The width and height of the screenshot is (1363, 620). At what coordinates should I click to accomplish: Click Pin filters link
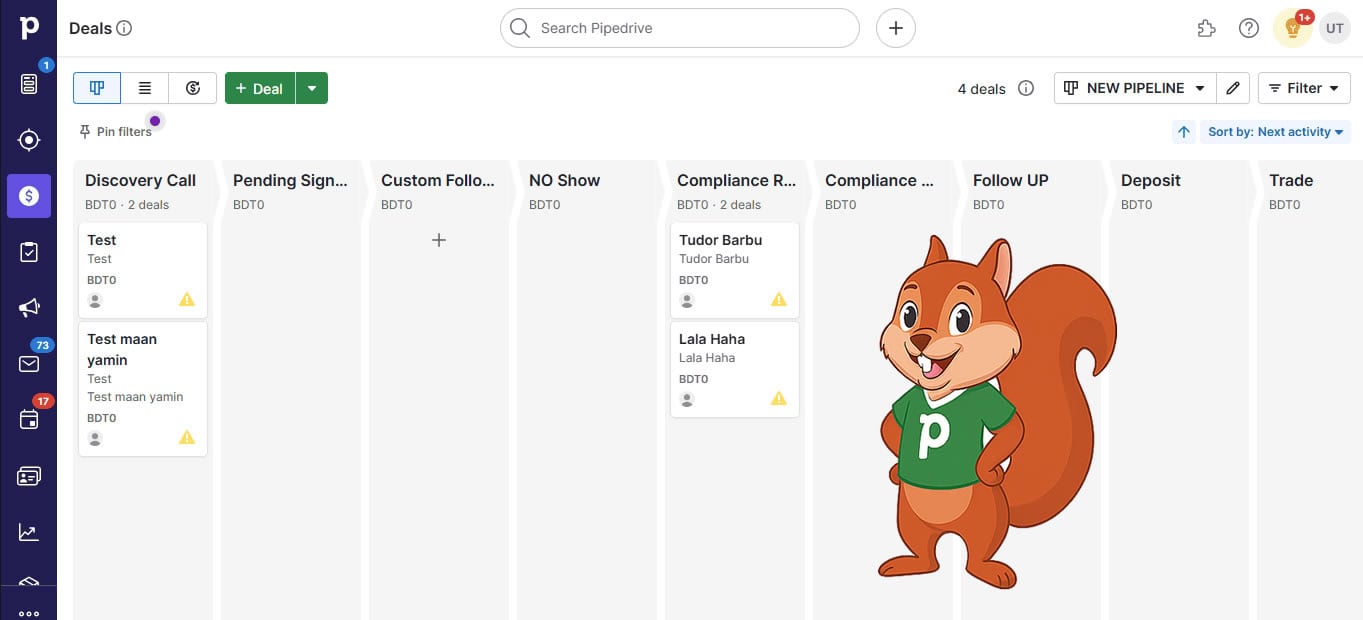coord(116,132)
